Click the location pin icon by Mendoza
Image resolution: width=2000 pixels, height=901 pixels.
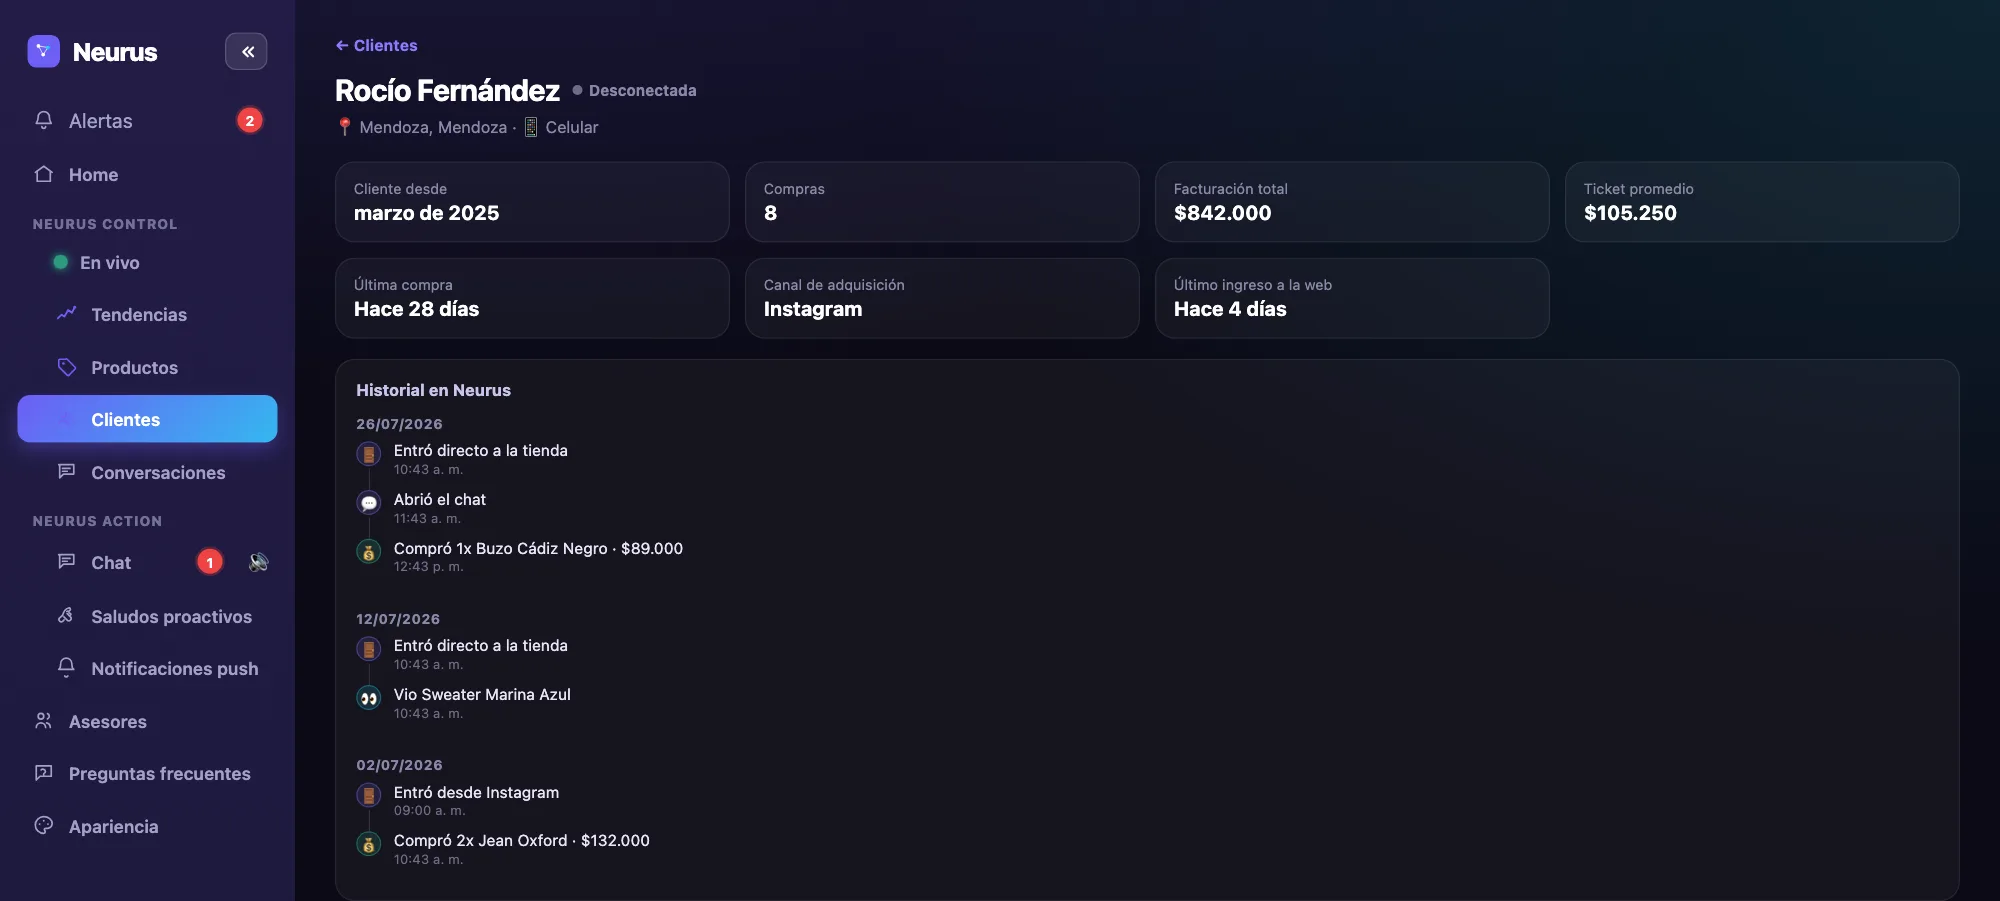(344, 127)
